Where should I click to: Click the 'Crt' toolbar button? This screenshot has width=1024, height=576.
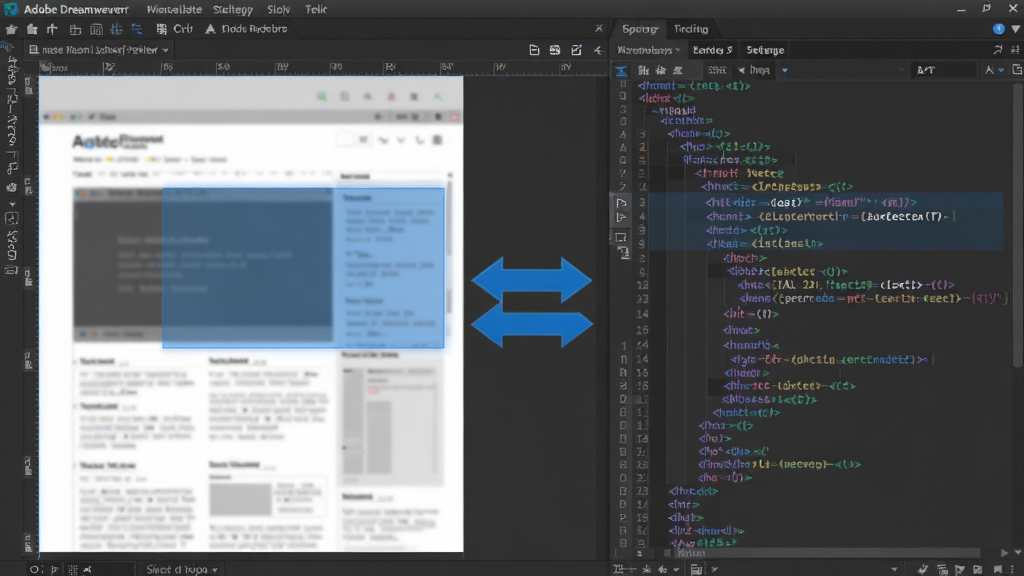pyautogui.click(x=175, y=29)
